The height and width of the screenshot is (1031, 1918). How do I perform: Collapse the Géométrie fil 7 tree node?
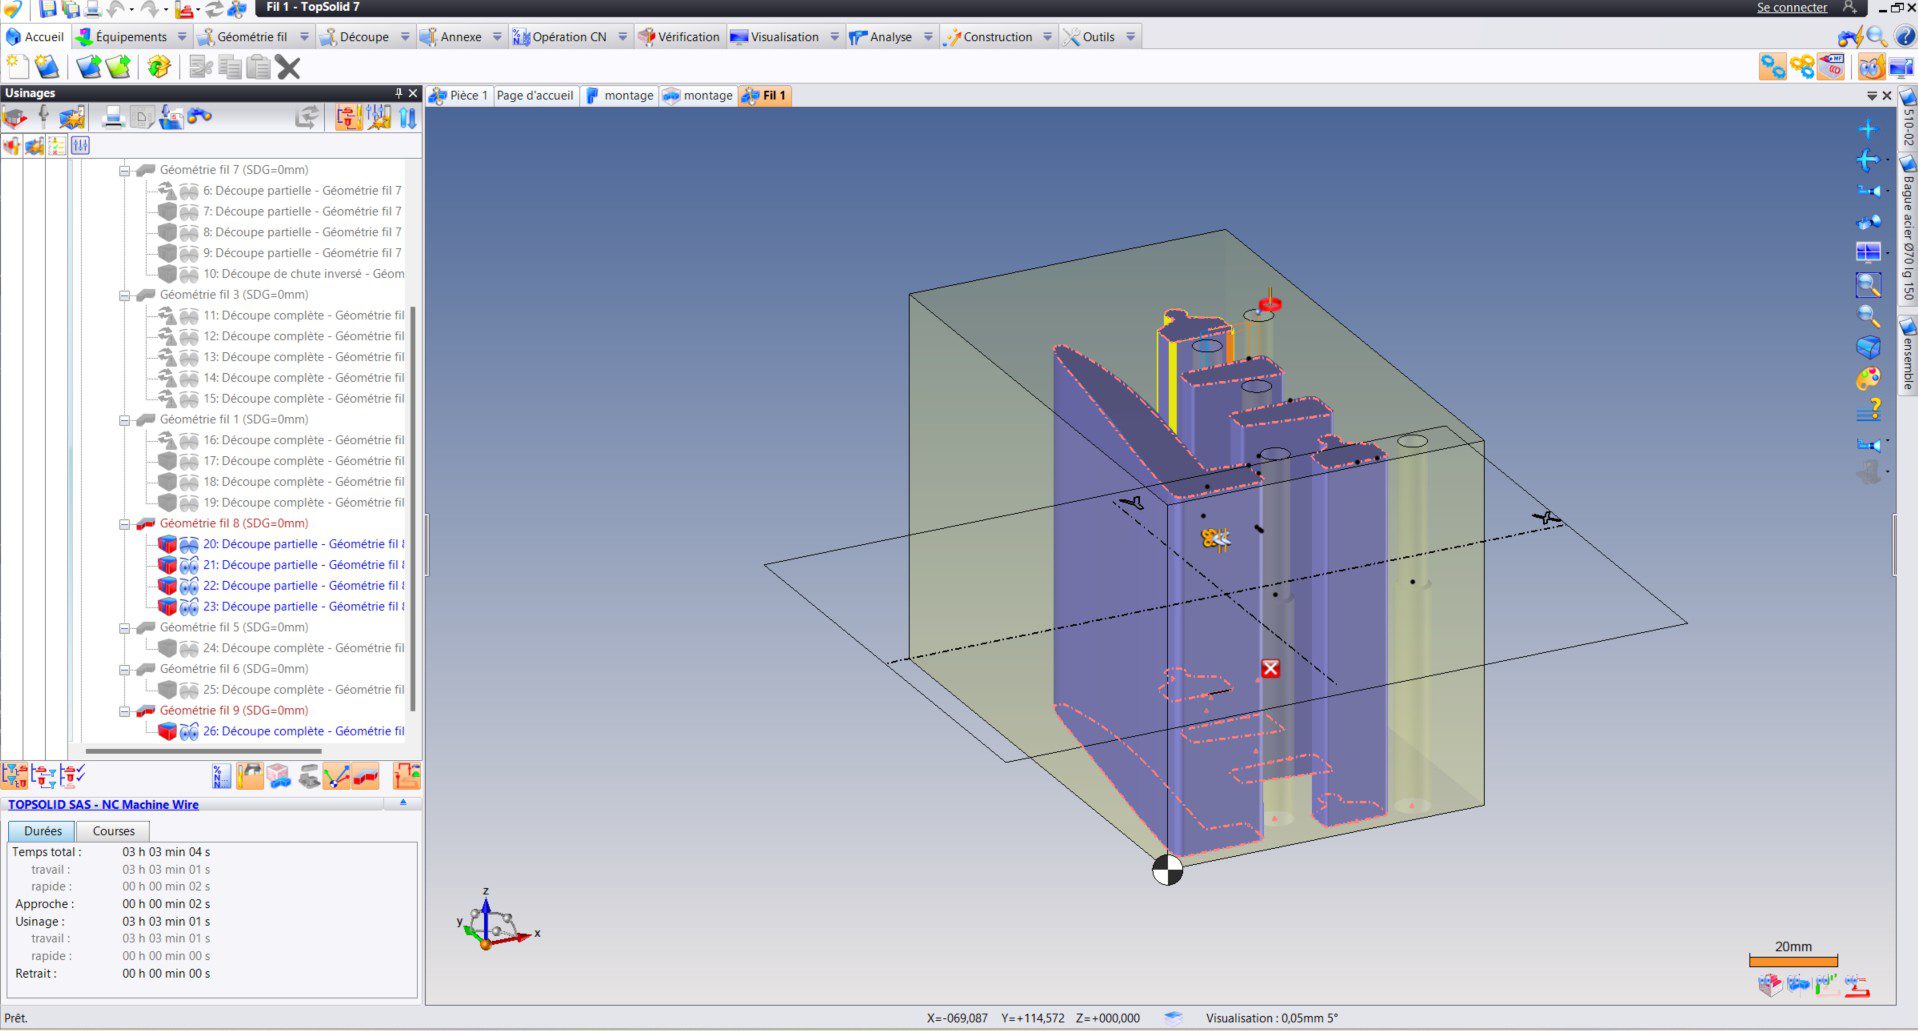point(125,171)
